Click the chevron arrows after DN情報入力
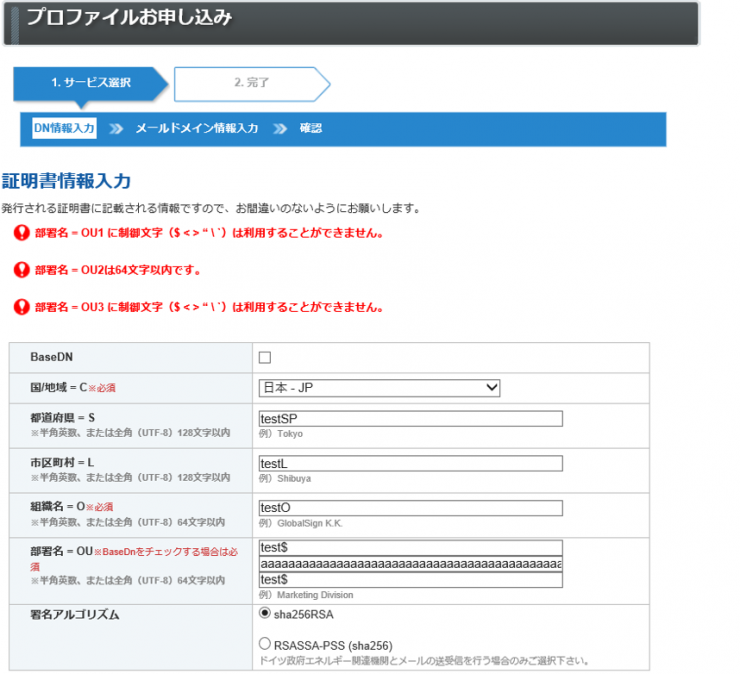 click(x=116, y=129)
